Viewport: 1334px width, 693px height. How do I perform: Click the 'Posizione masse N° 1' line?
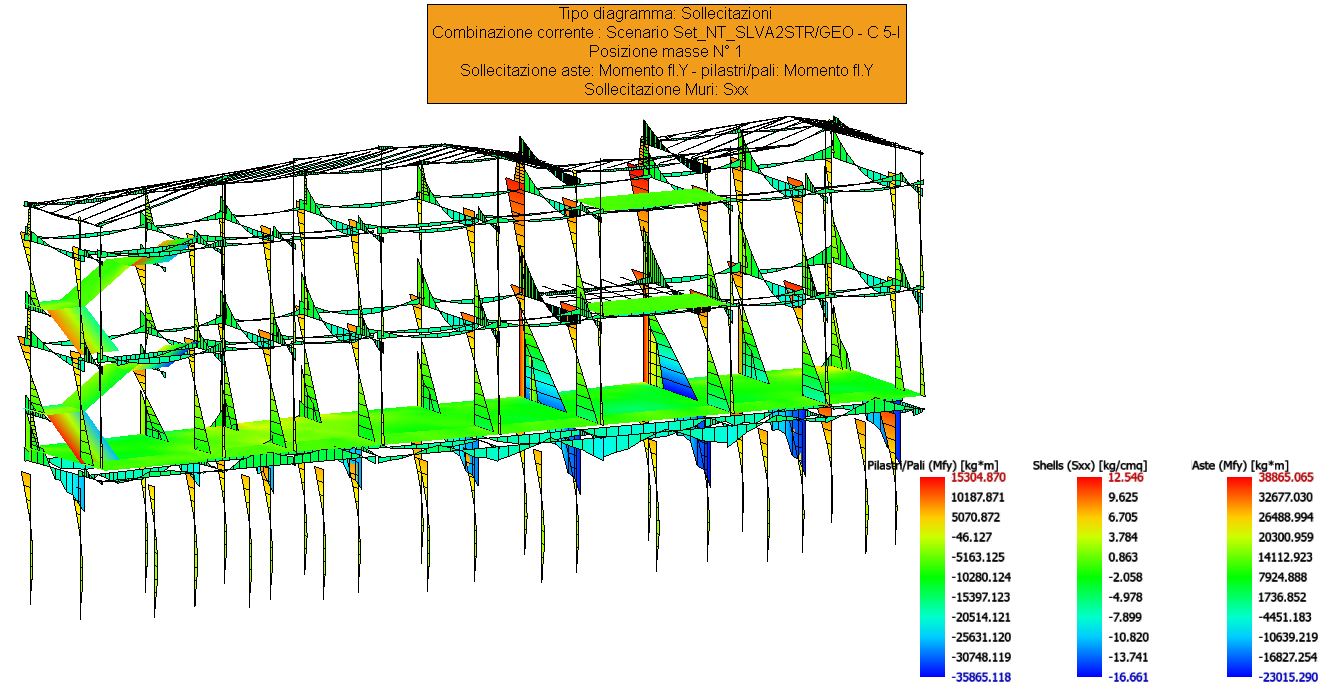[x=667, y=52]
